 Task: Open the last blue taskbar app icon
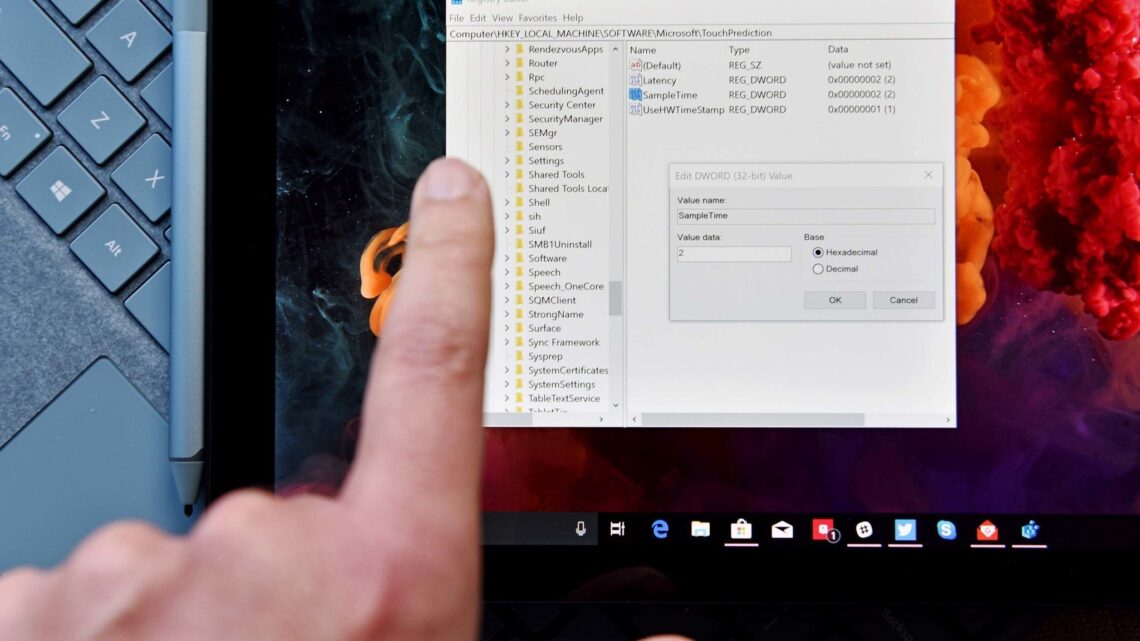pos(1029,531)
